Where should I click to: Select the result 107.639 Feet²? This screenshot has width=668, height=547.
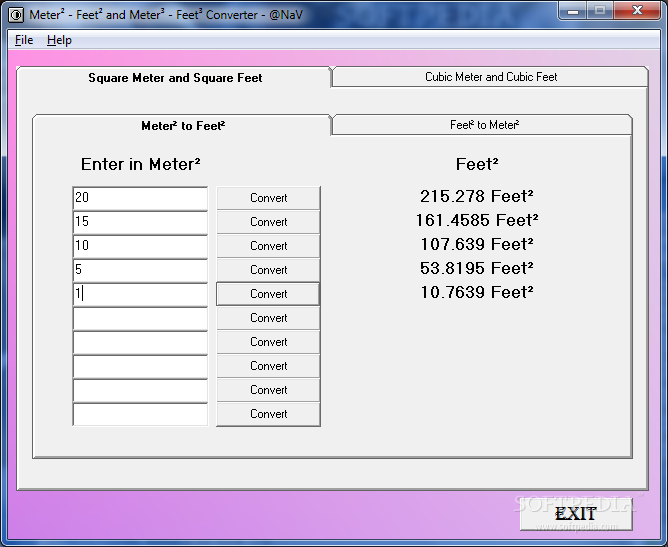477,244
